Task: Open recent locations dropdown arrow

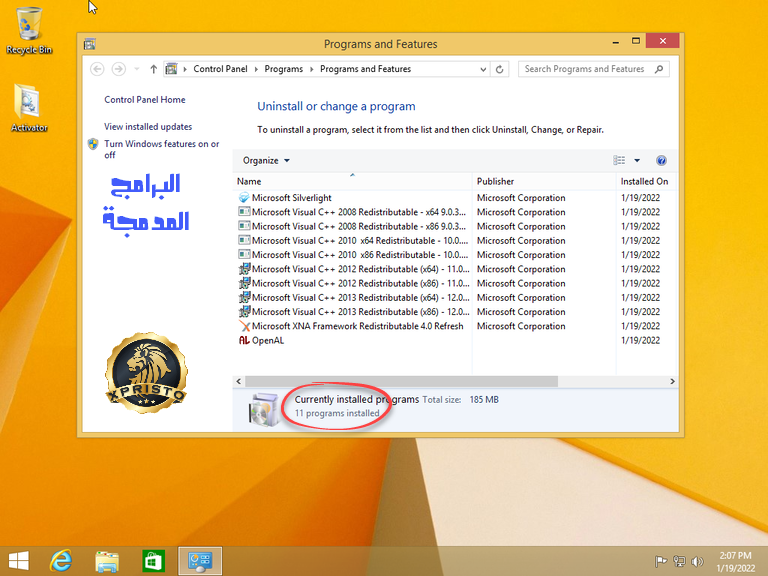Action: [137, 69]
